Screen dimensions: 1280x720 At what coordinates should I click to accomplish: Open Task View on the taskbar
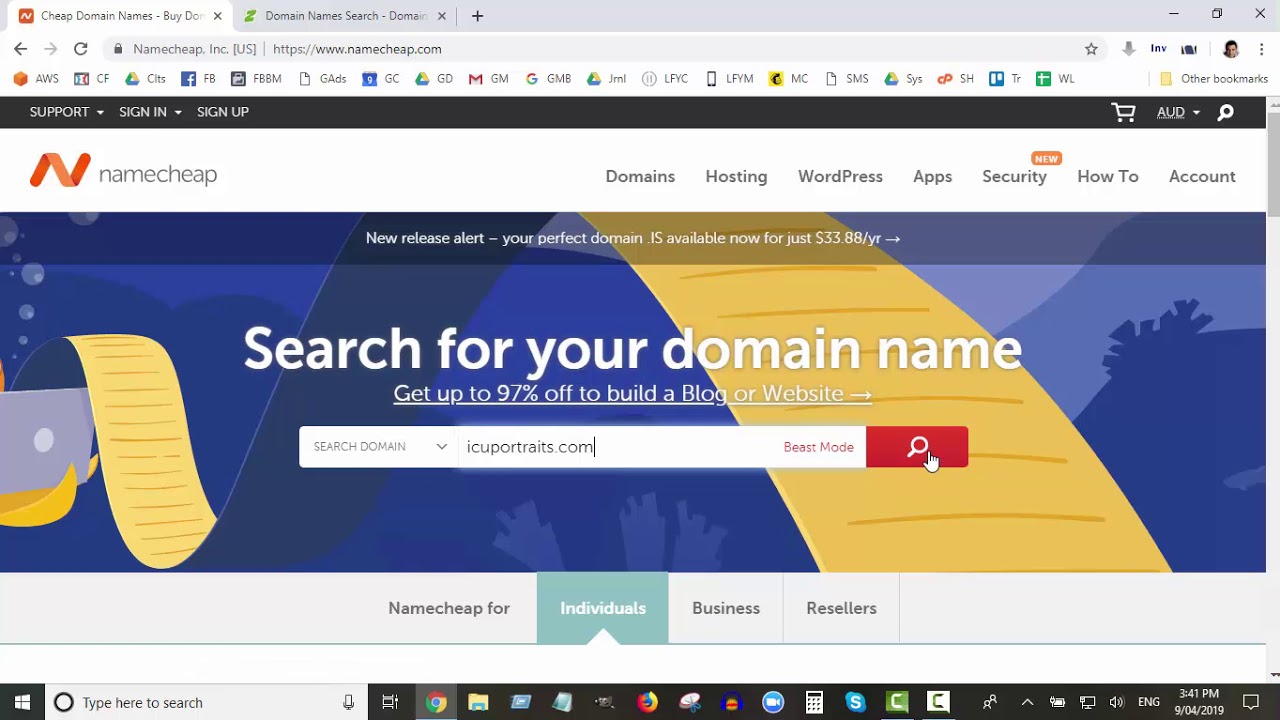pos(390,702)
